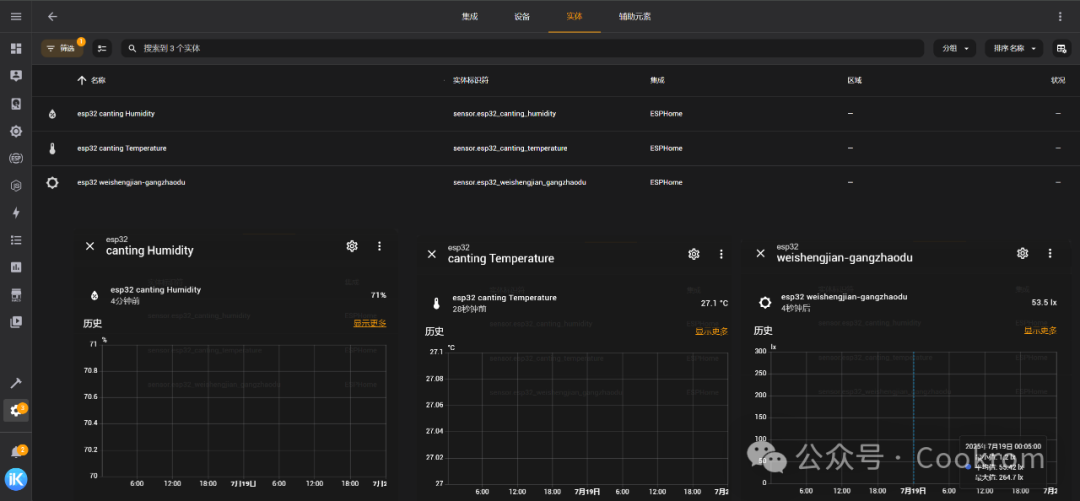
Task: Open the energy lightning bolt sidebar icon
Action: point(16,213)
